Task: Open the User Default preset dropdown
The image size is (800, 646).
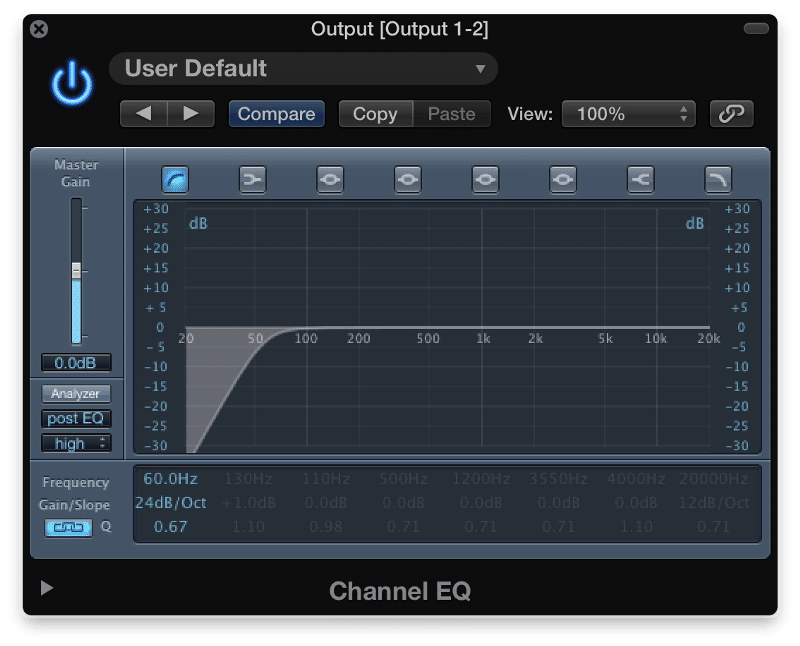Action: tap(303, 69)
